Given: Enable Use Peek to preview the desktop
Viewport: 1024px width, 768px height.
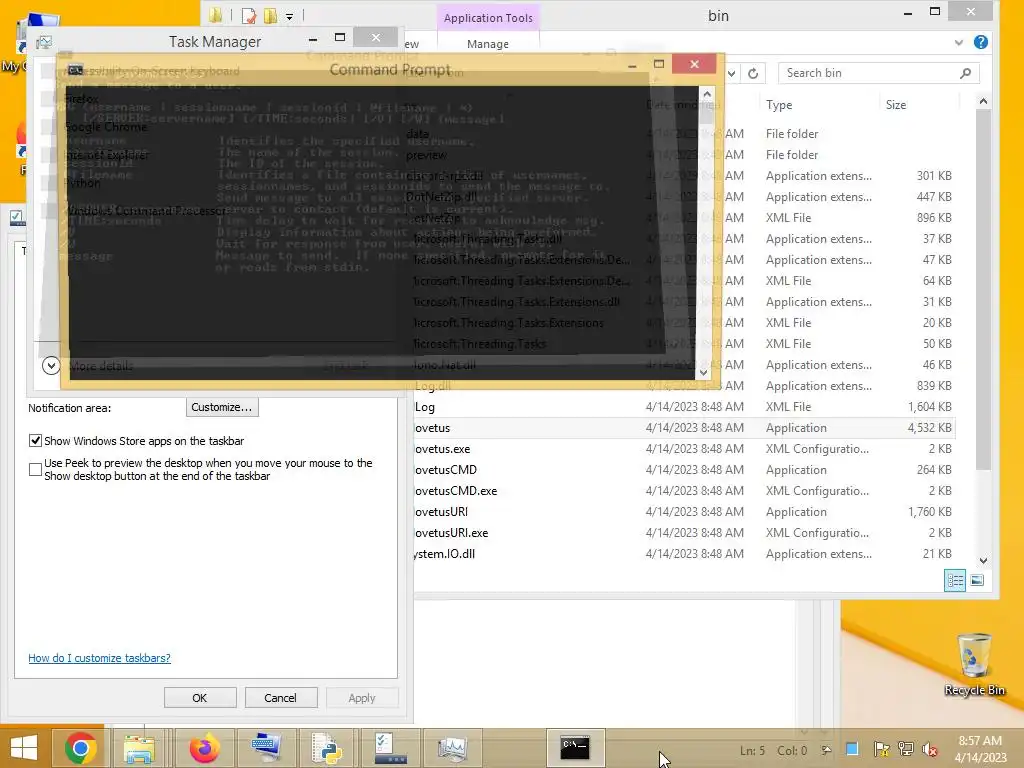Looking at the screenshot, I should pyautogui.click(x=35, y=469).
